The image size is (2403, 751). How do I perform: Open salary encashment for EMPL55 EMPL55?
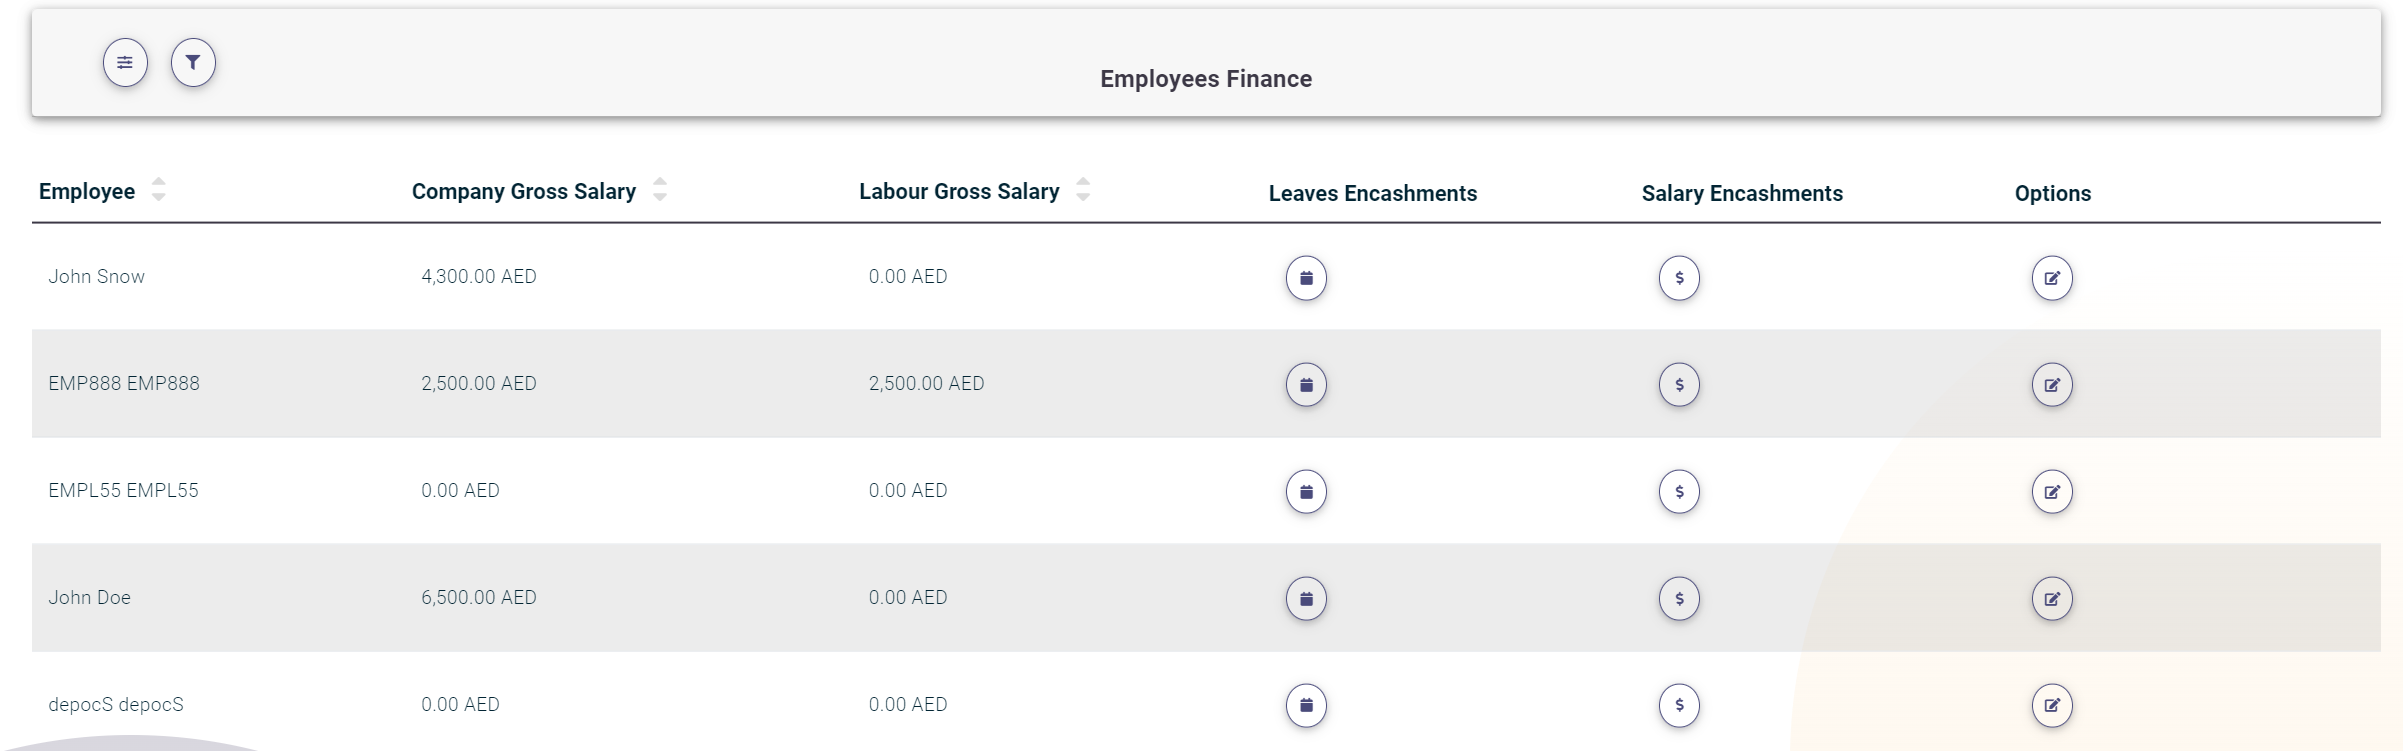pyautogui.click(x=1679, y=492)
